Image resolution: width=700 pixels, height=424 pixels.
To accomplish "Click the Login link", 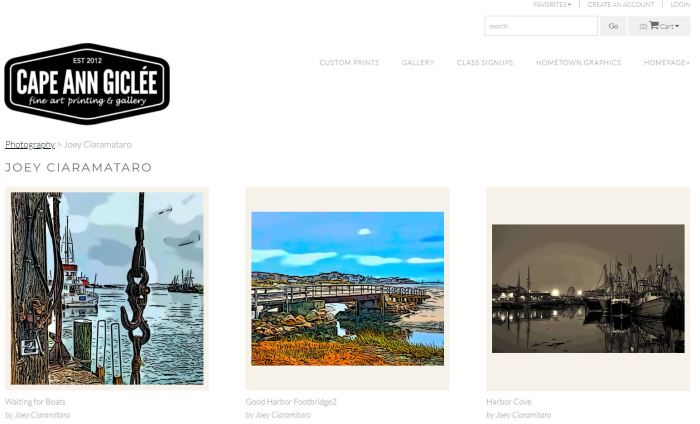I will pyautogui.click(x=680, y=4).
